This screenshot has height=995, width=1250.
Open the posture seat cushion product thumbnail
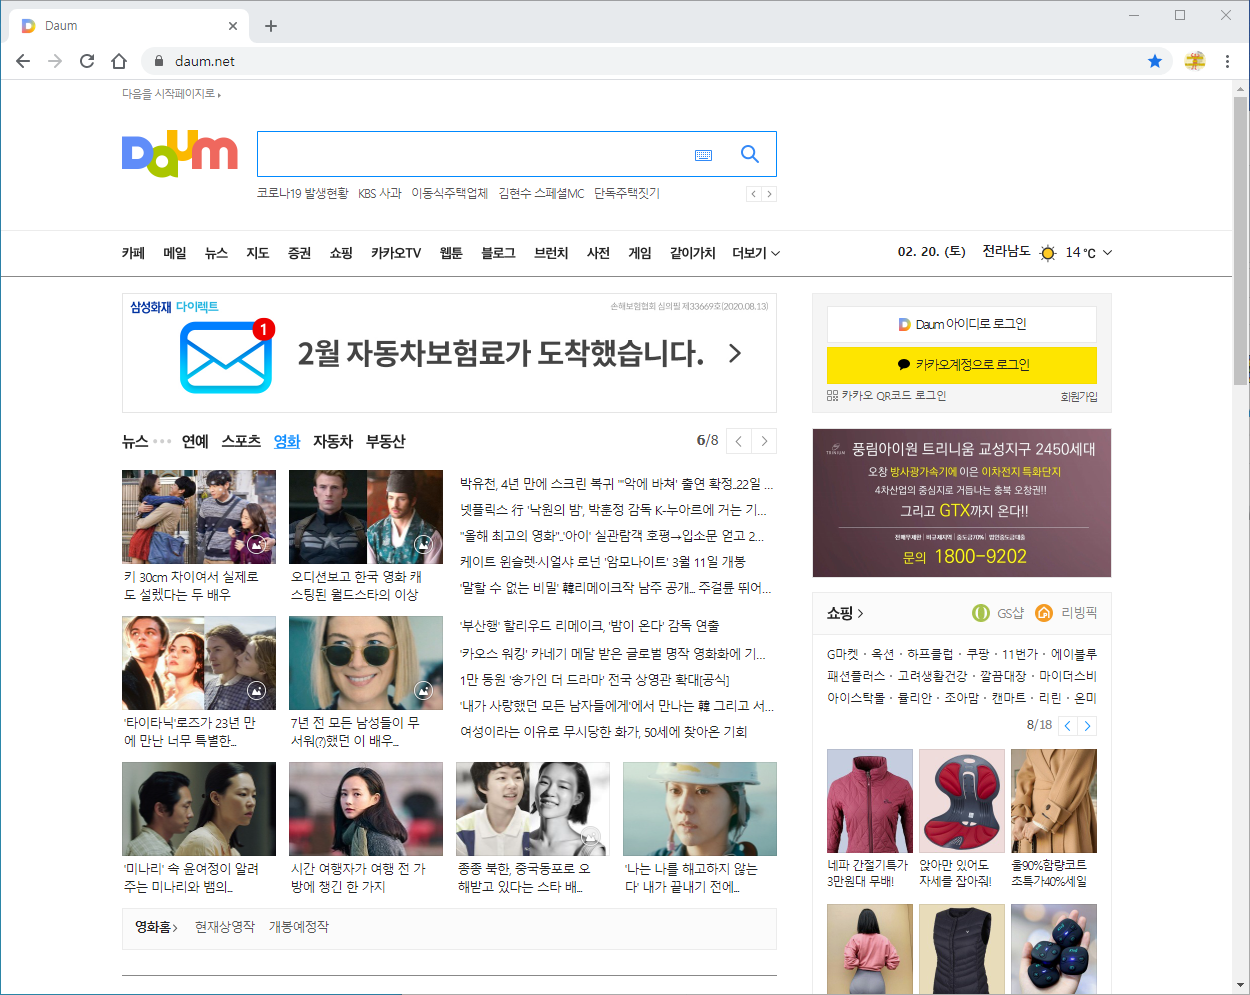[x=962, y=801]
